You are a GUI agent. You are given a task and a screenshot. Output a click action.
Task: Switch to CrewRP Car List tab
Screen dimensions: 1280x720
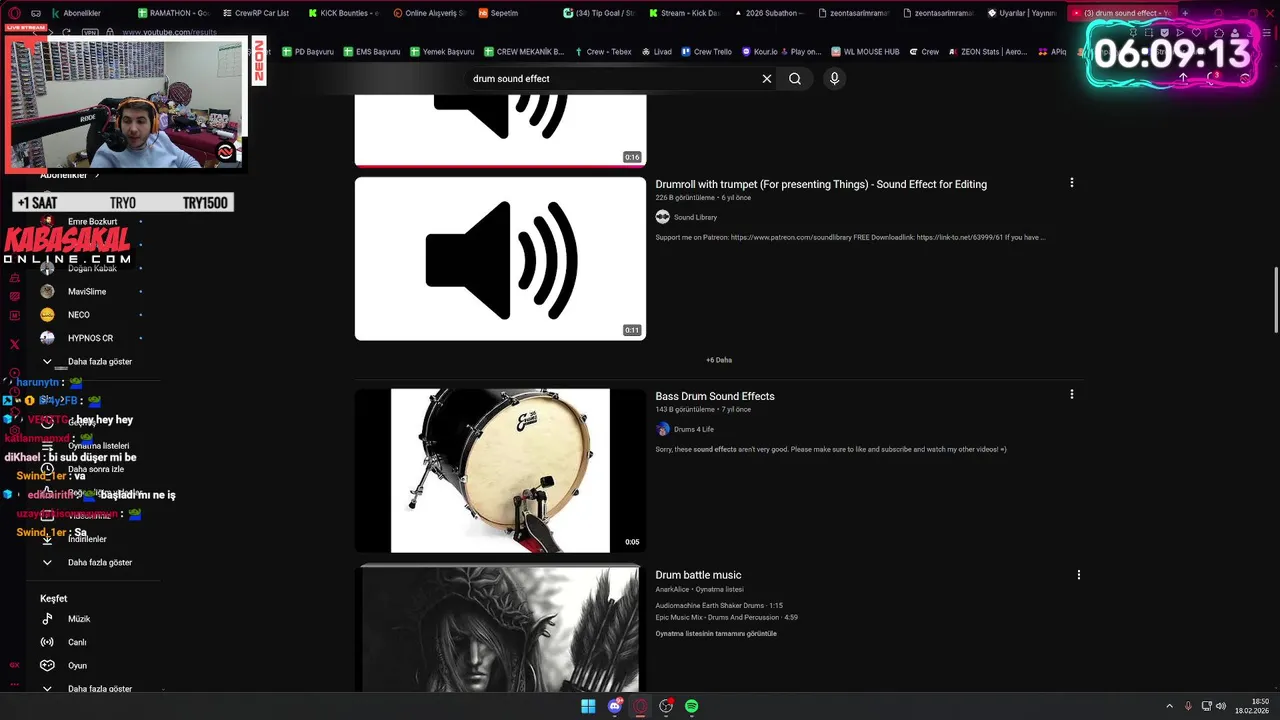click(255, 13)
